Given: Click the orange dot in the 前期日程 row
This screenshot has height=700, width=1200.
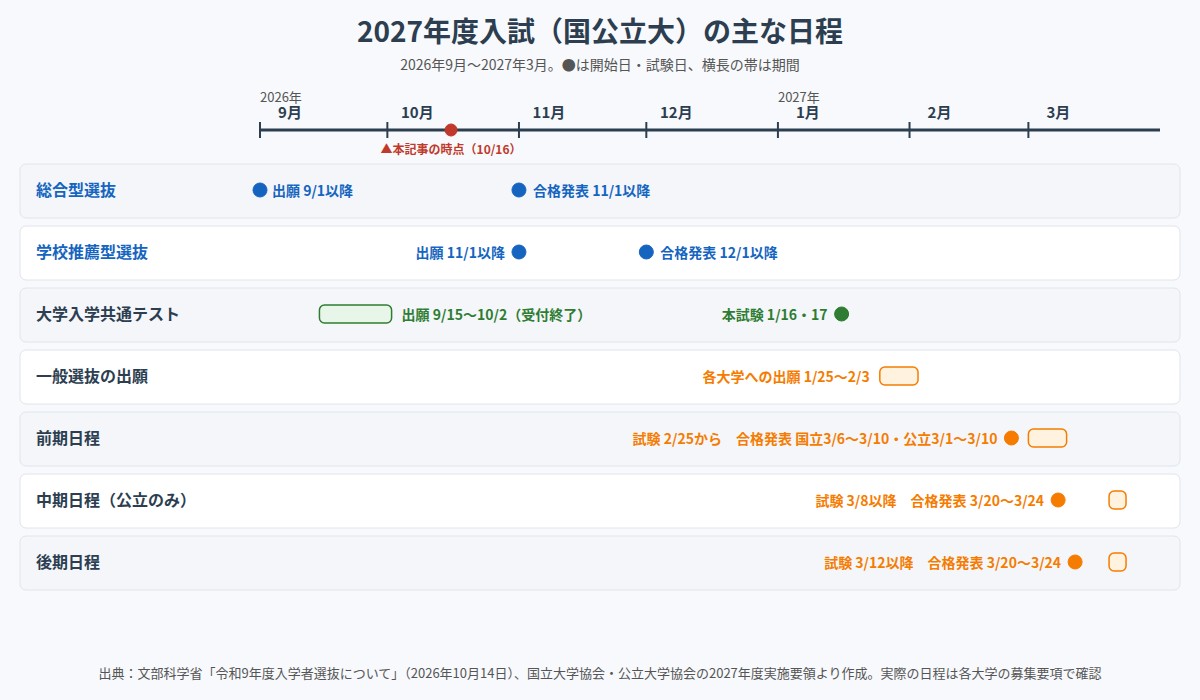Looking at the screenshot, I should tap(1011, 438).
